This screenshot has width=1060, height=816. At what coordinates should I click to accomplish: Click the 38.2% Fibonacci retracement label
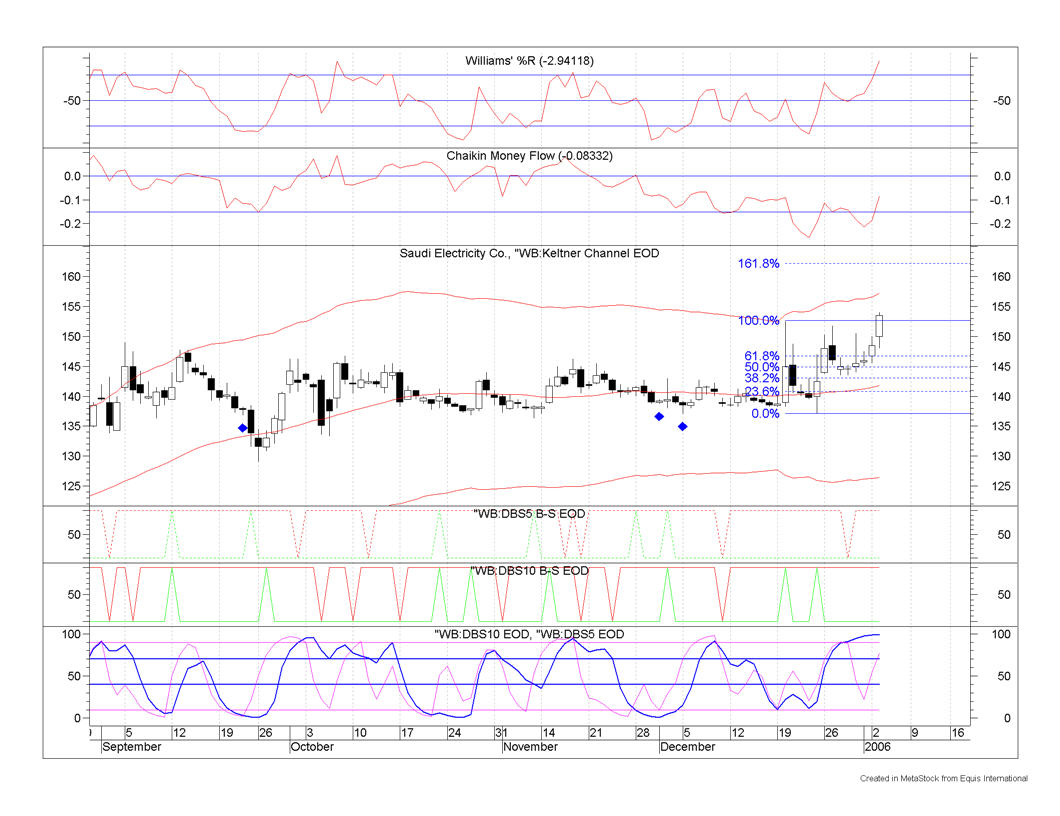pos(762,378)
